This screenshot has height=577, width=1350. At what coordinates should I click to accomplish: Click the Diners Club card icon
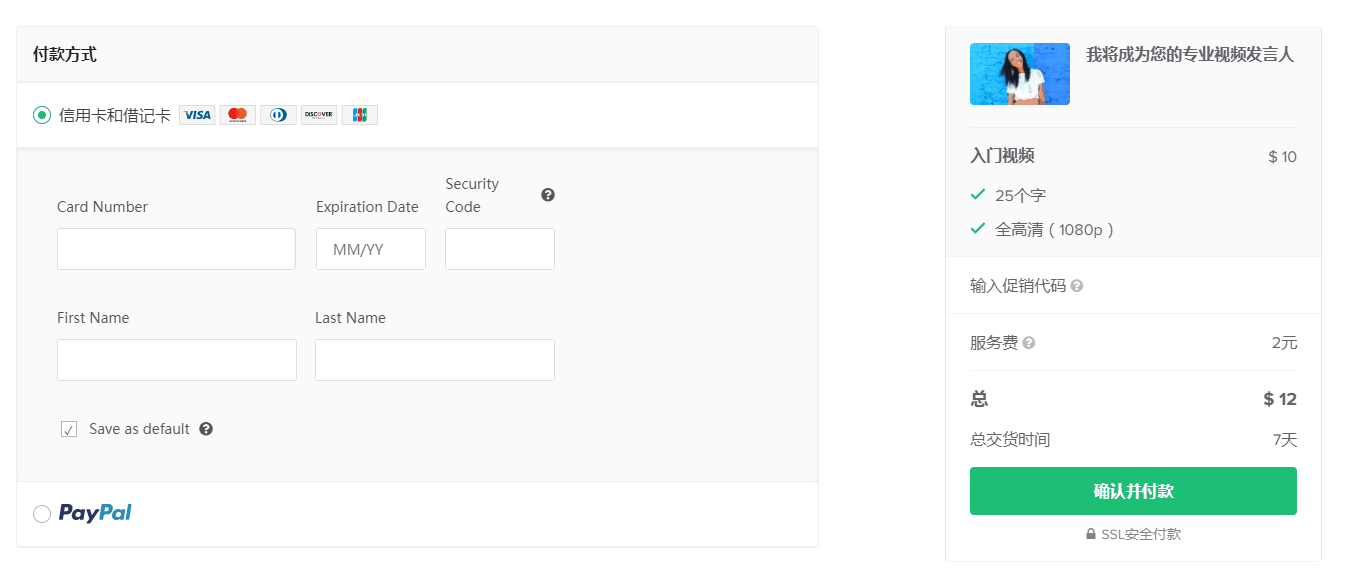coord(278,115)
